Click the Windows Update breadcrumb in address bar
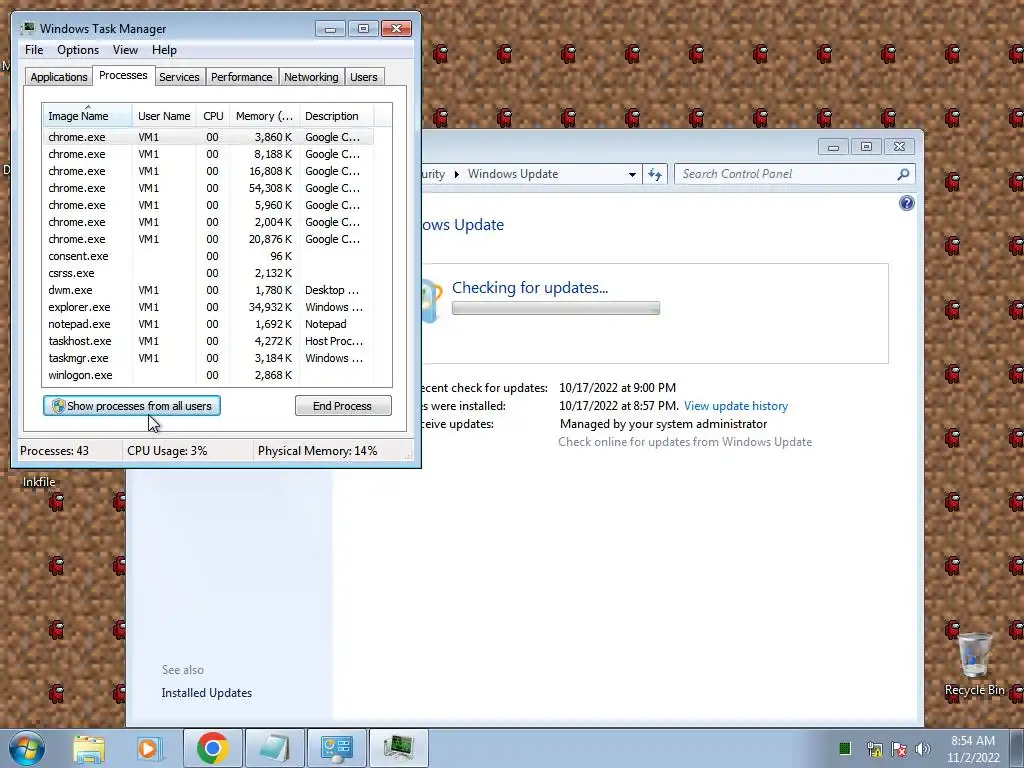1024x768 pixels. [513, 174]
